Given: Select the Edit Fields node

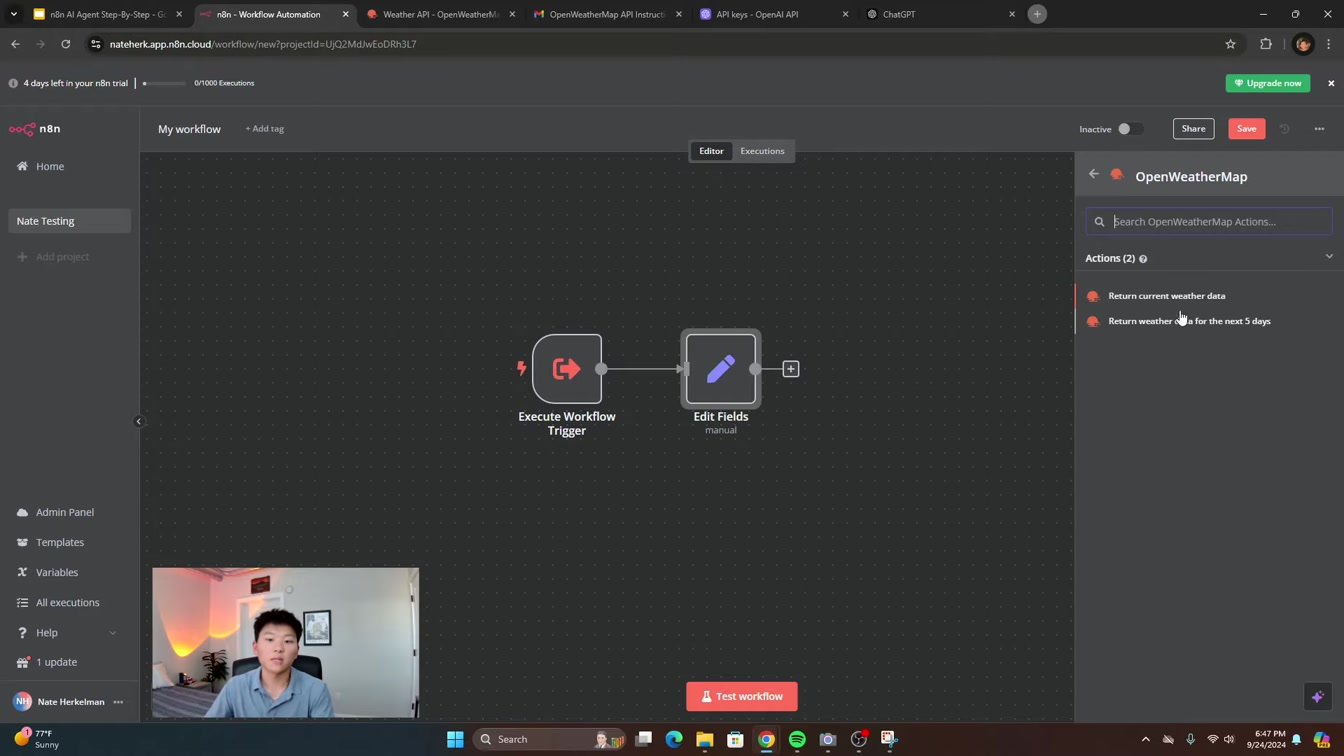Looking at the screenshot, I should (x=721, y=369).
